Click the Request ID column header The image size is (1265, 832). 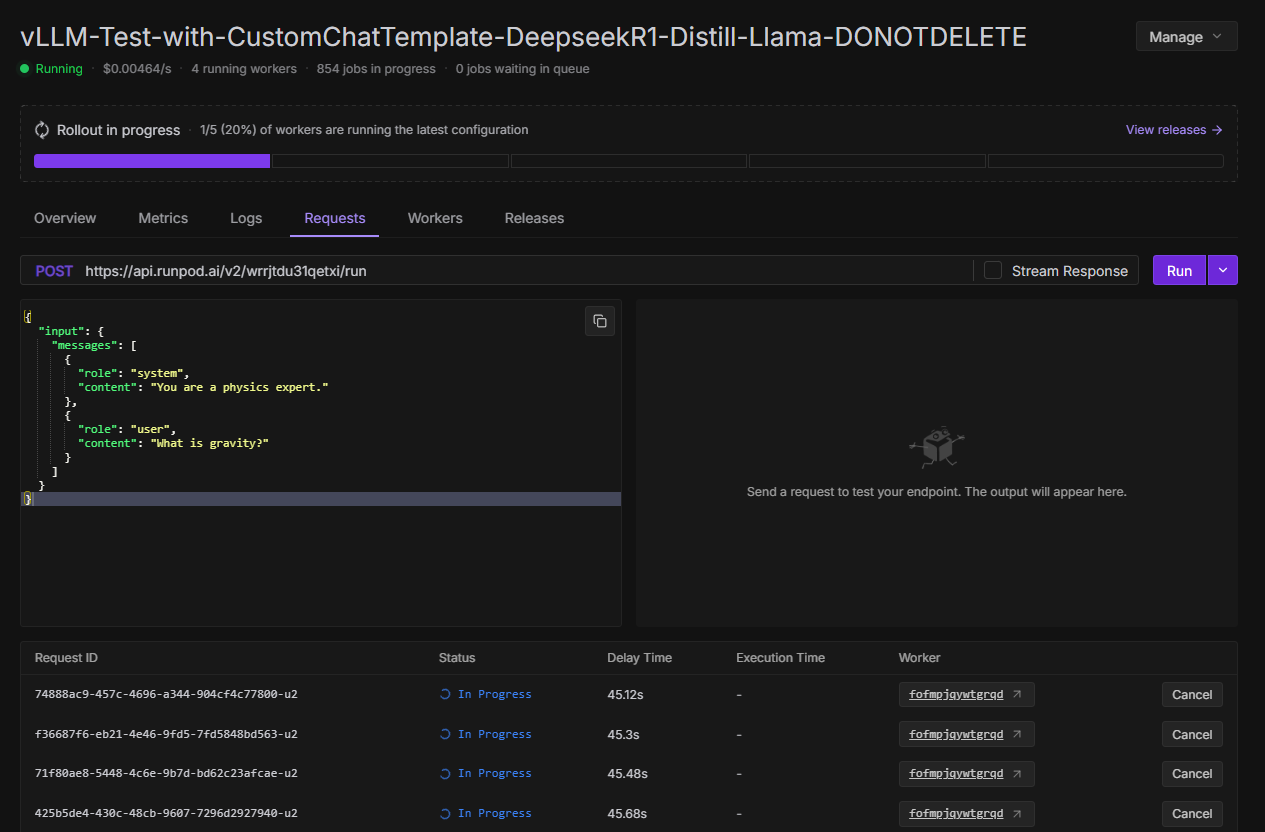pyautogui.click(x=66, y=658)
